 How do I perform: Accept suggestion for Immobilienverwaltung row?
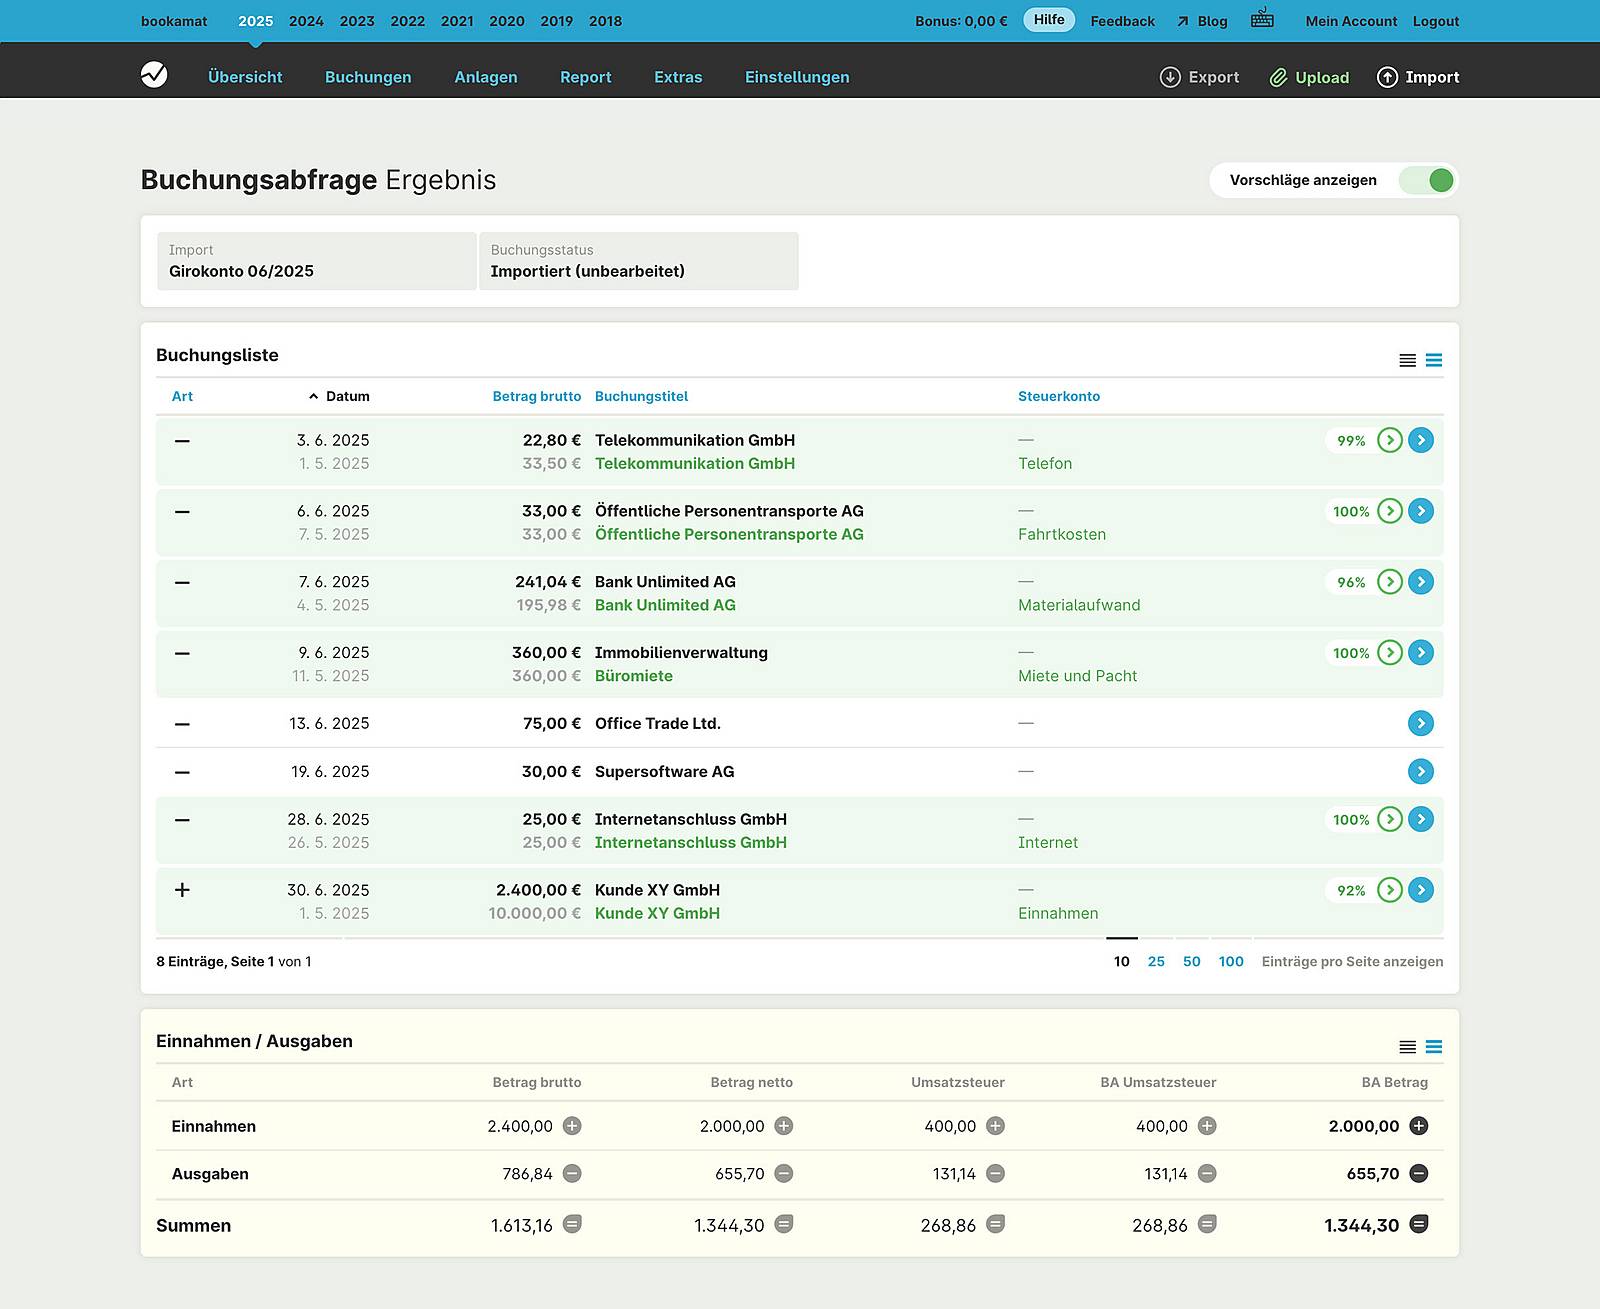point(1390,653)
